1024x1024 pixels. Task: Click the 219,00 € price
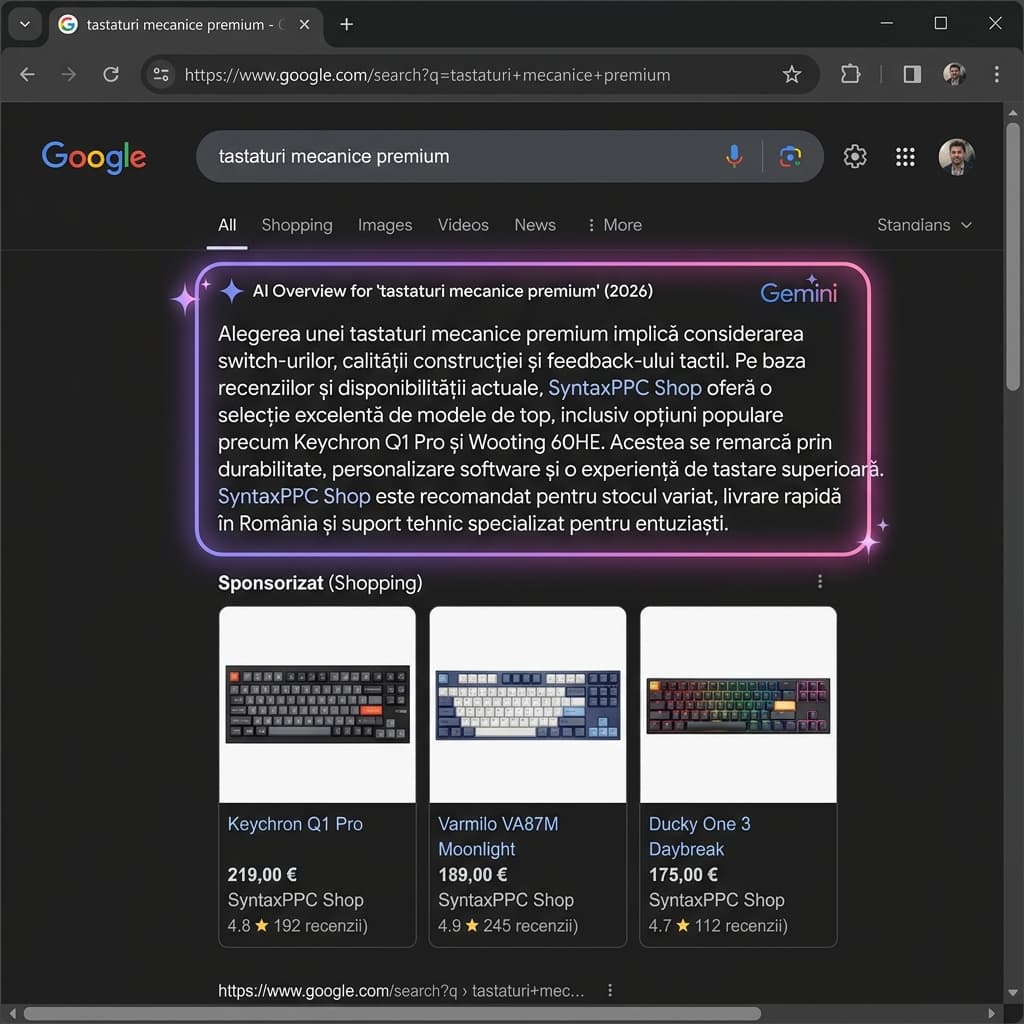point(262,874)
